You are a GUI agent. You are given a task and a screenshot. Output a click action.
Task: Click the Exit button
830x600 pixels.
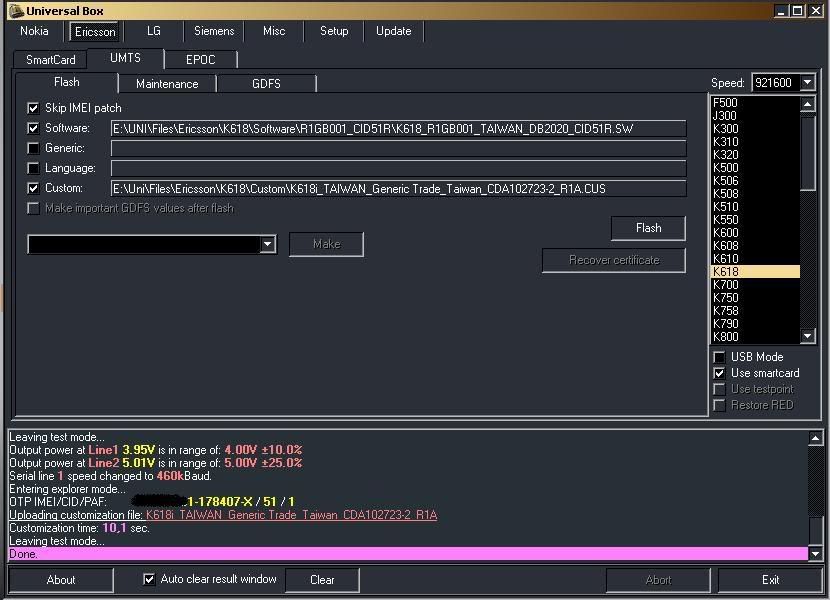[770, 580]
